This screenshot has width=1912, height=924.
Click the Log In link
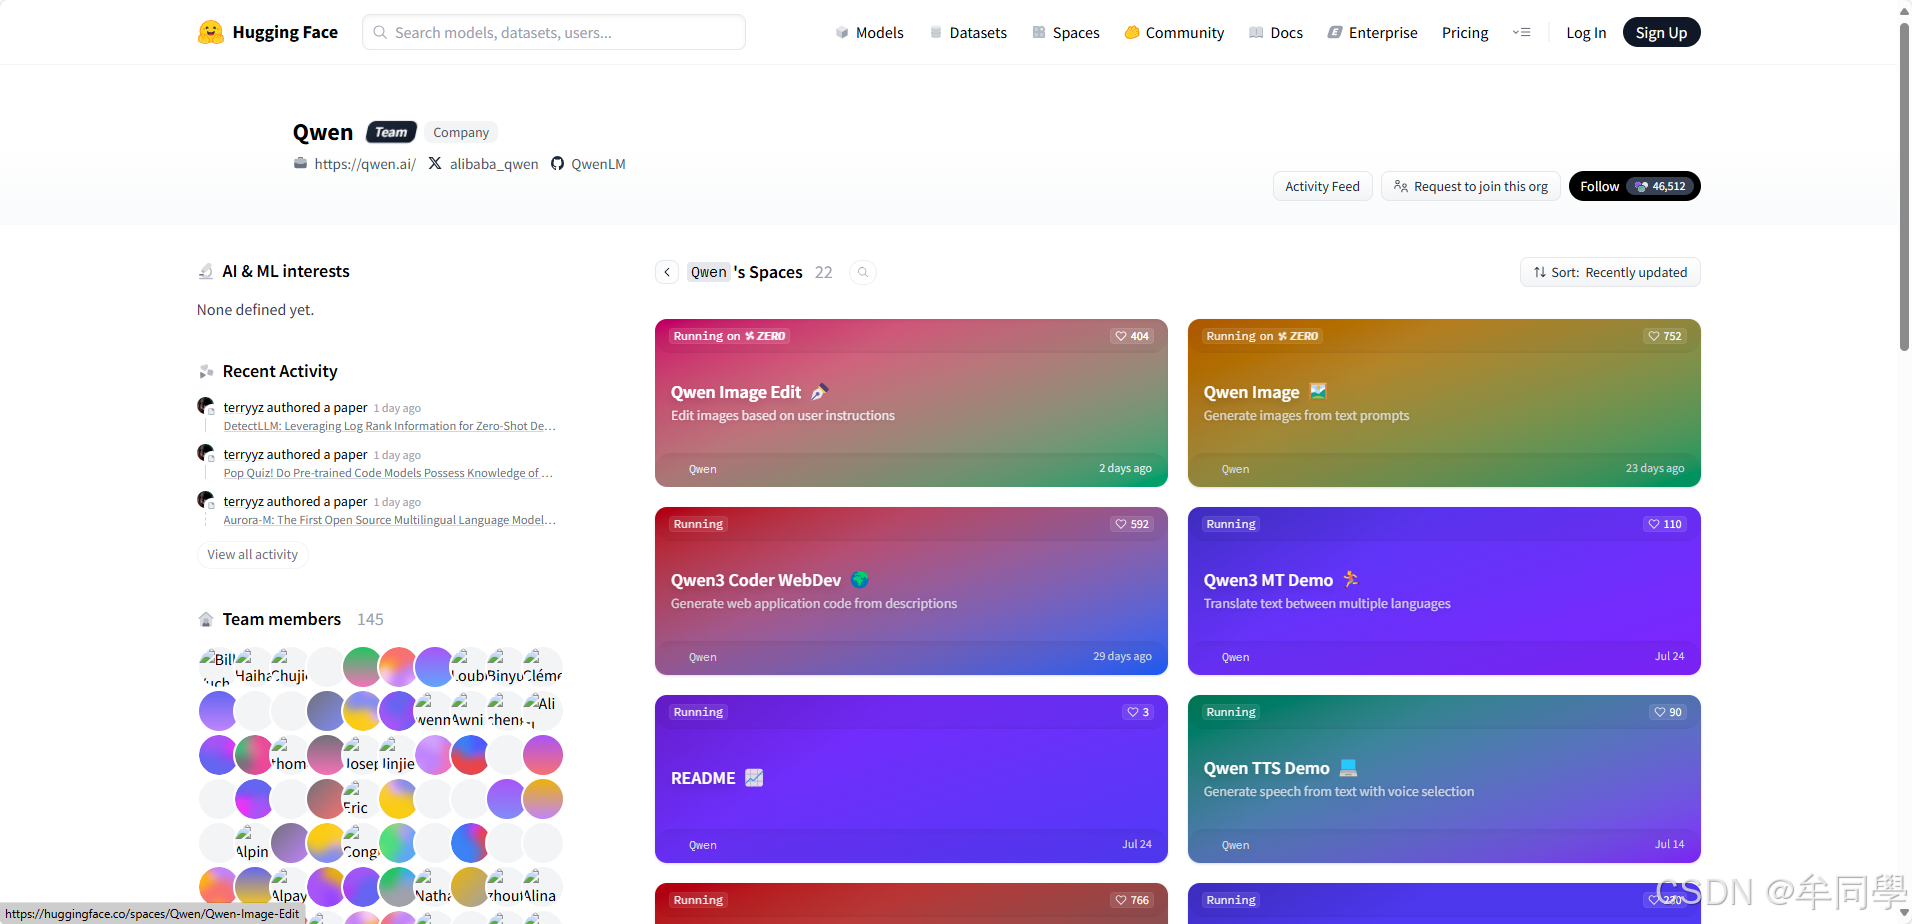click(x=1586, y=33)
